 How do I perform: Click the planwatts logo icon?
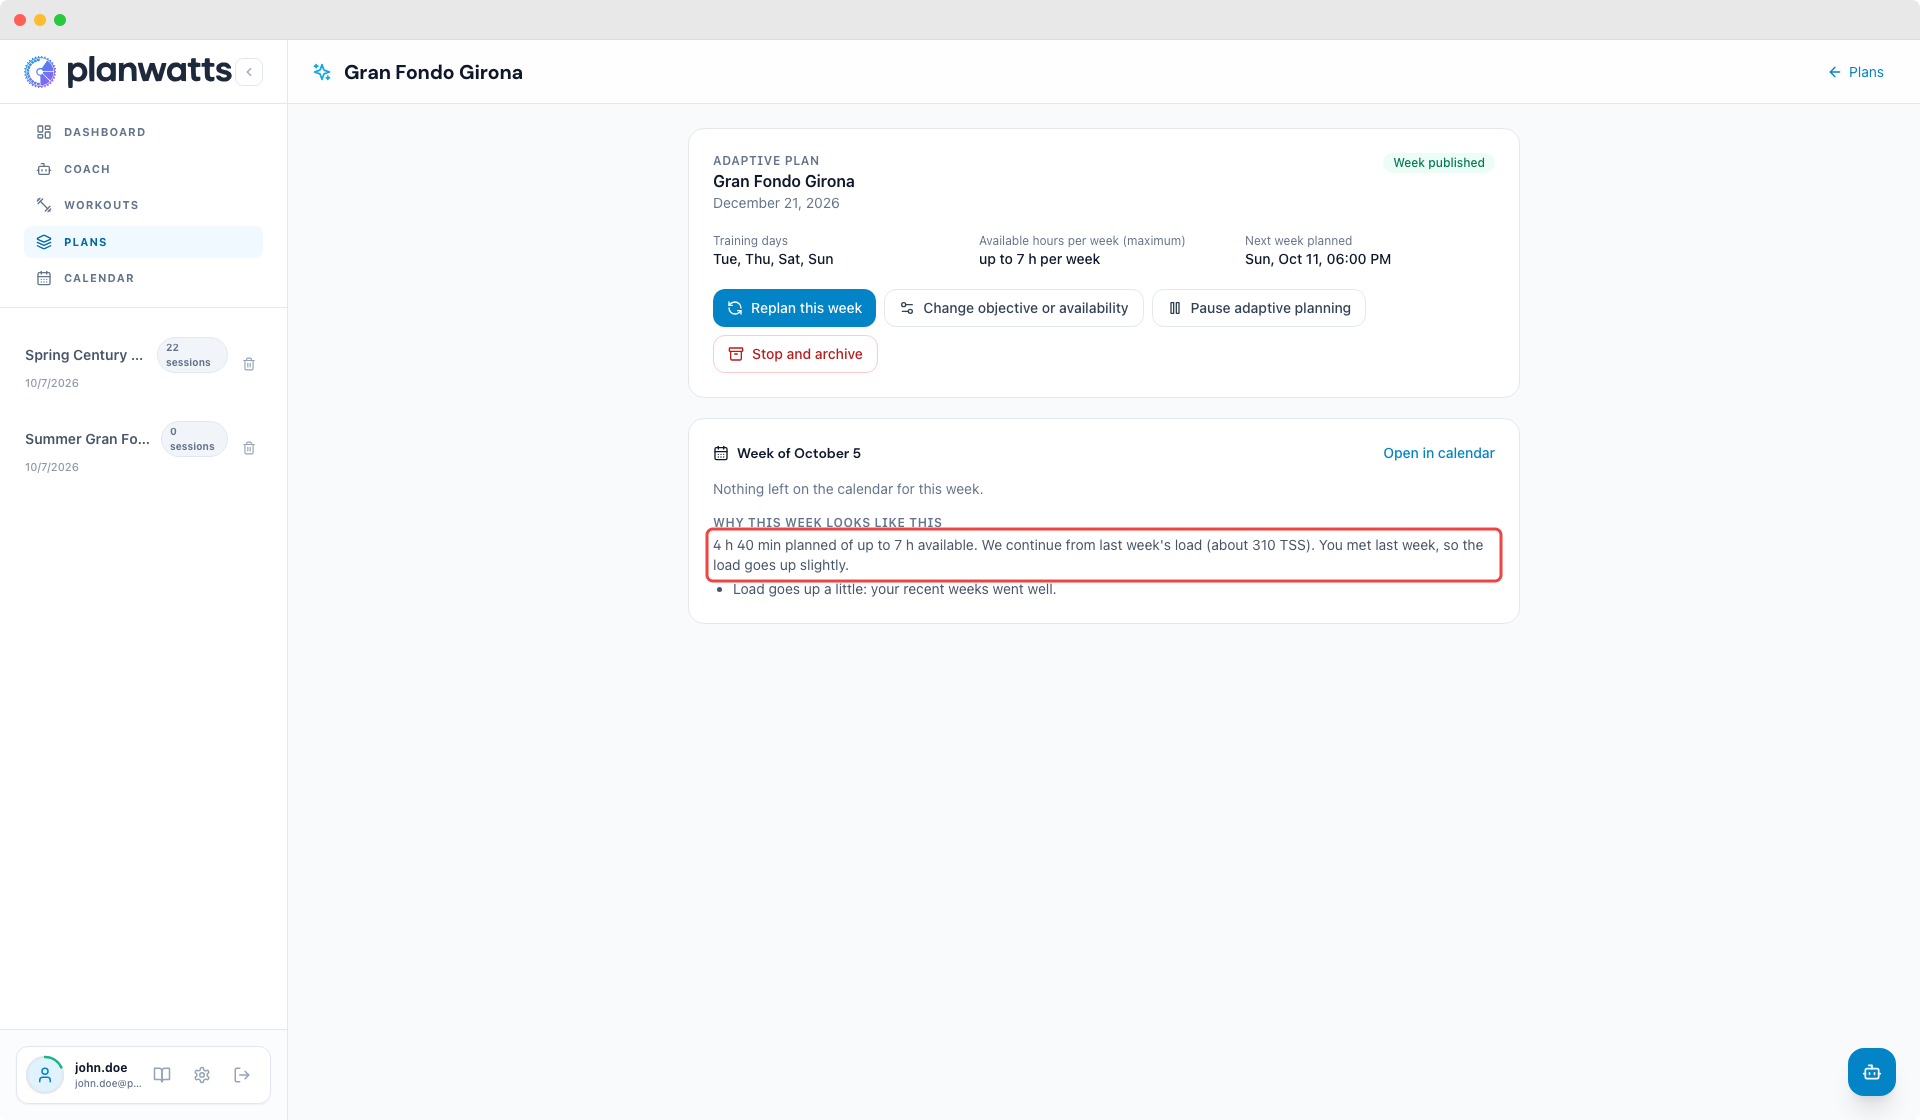tap(40, 72)
